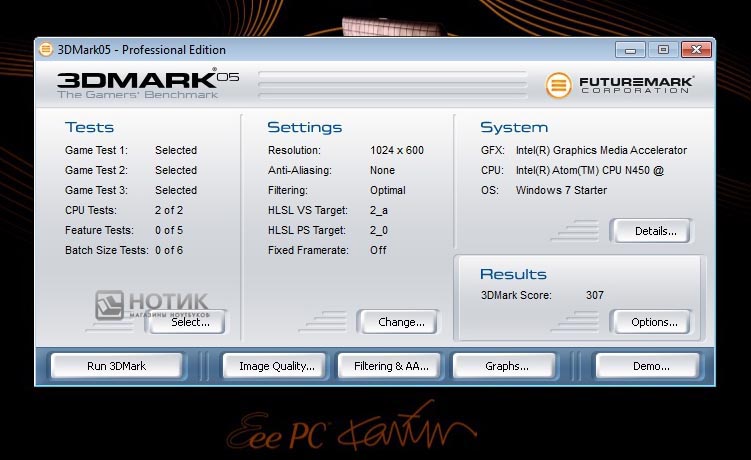This screenshot has width=751, height=460.
Task: Click the Results section heading
Action: coord(513,274)
